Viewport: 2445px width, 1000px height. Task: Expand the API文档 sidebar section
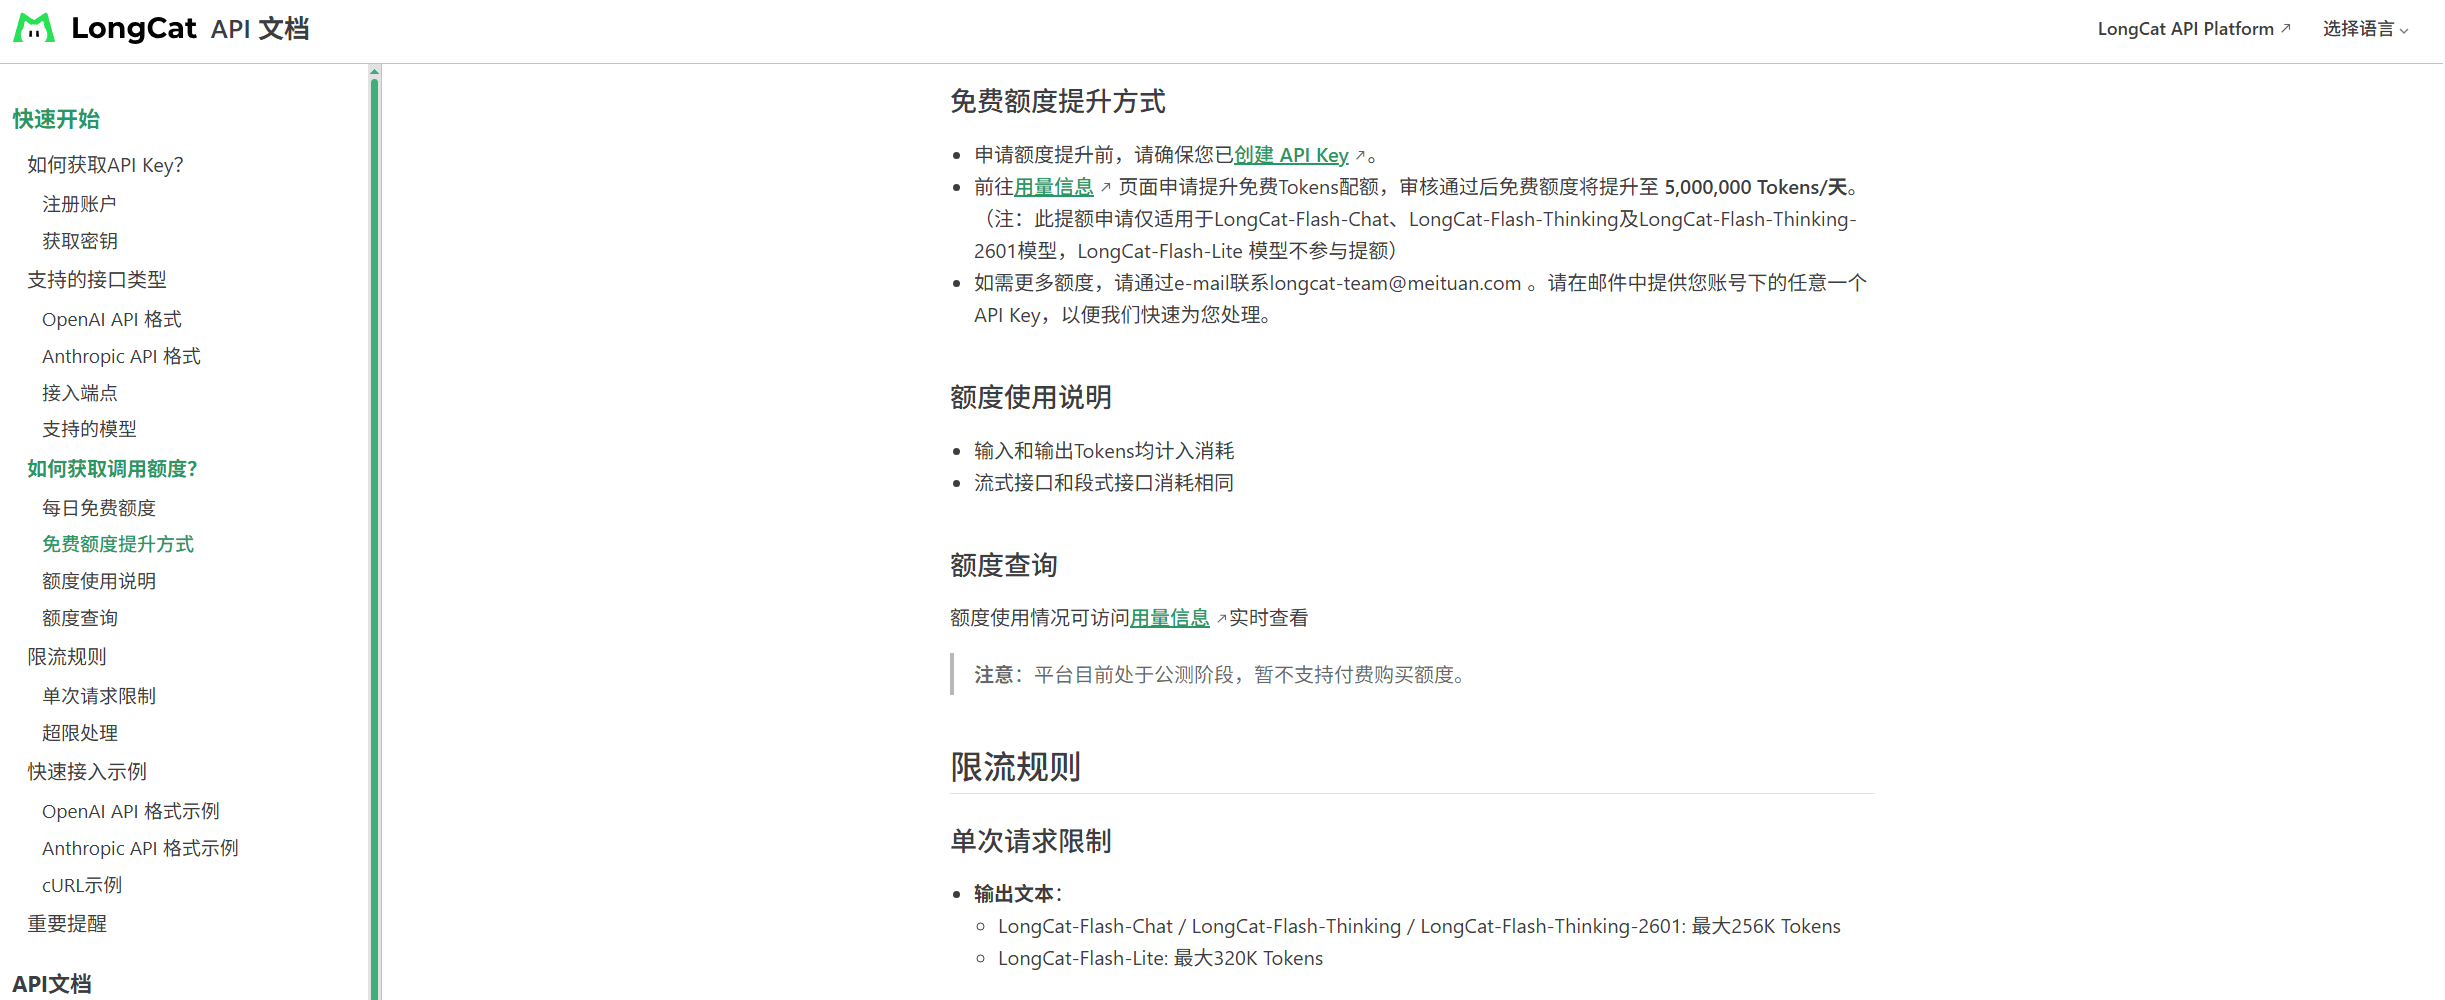[53, 983]
